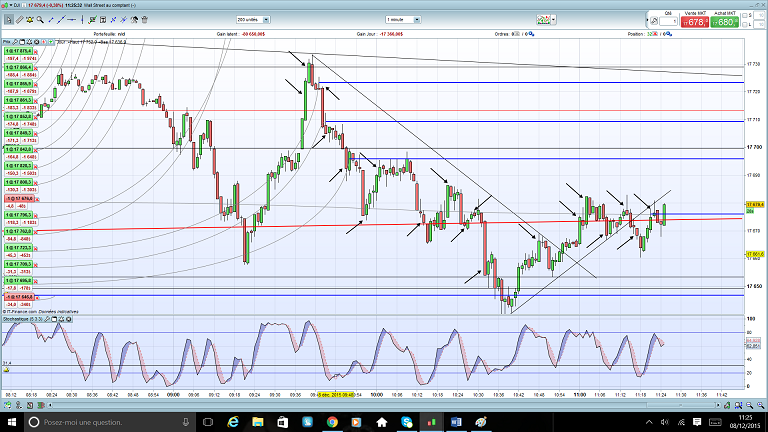Click the green plus icon on the Prix panel
Image resolution: width=768 pixels, height=432 pixels.
(50, 42)
